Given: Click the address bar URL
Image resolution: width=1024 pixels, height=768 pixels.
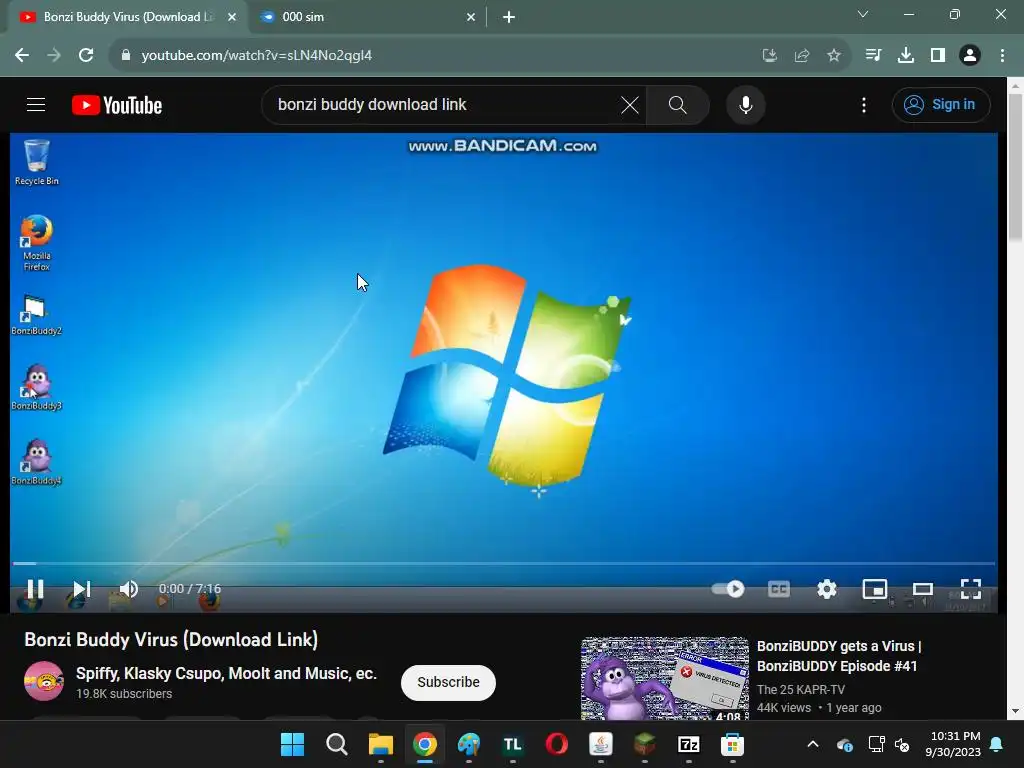Looking at the screenshot, I should point(257,56).
